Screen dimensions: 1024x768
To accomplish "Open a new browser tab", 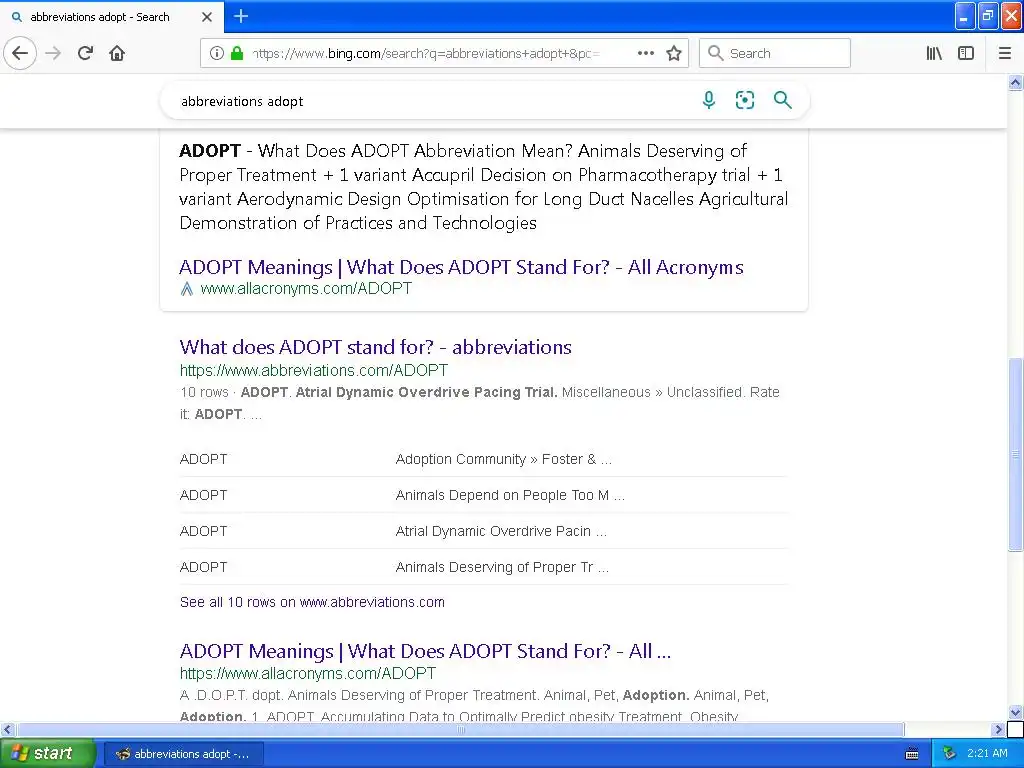I will [x=240, y=16].
